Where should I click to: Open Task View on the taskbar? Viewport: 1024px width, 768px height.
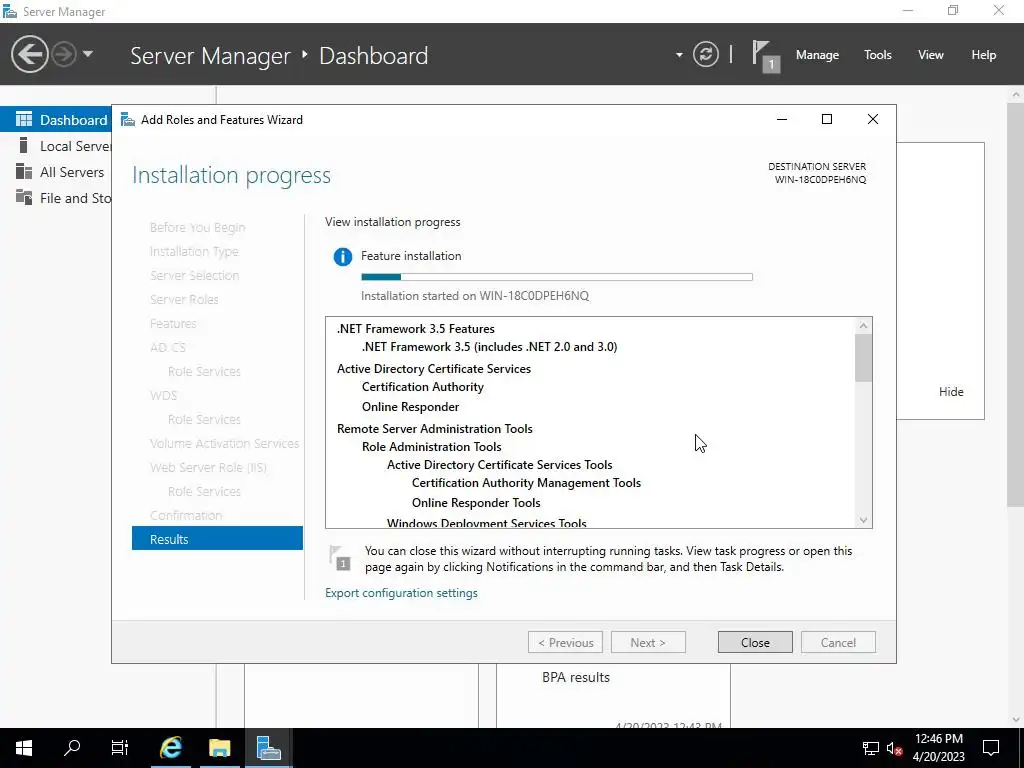coord(120,748)
